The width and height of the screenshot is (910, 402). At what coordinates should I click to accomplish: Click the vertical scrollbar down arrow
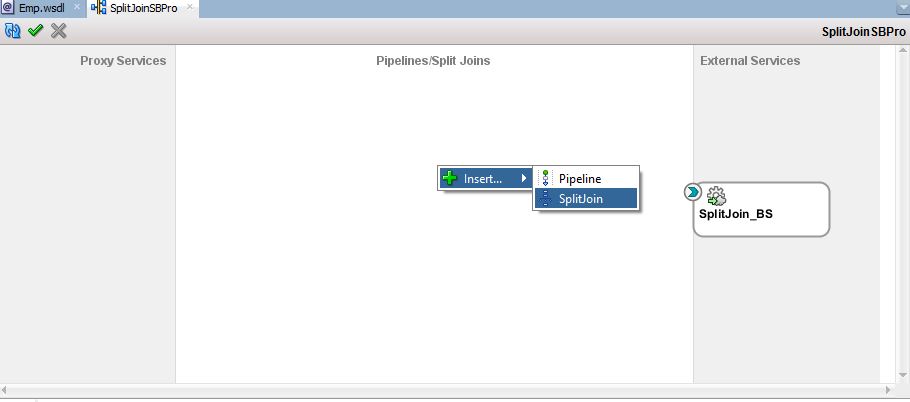(903, 375)
